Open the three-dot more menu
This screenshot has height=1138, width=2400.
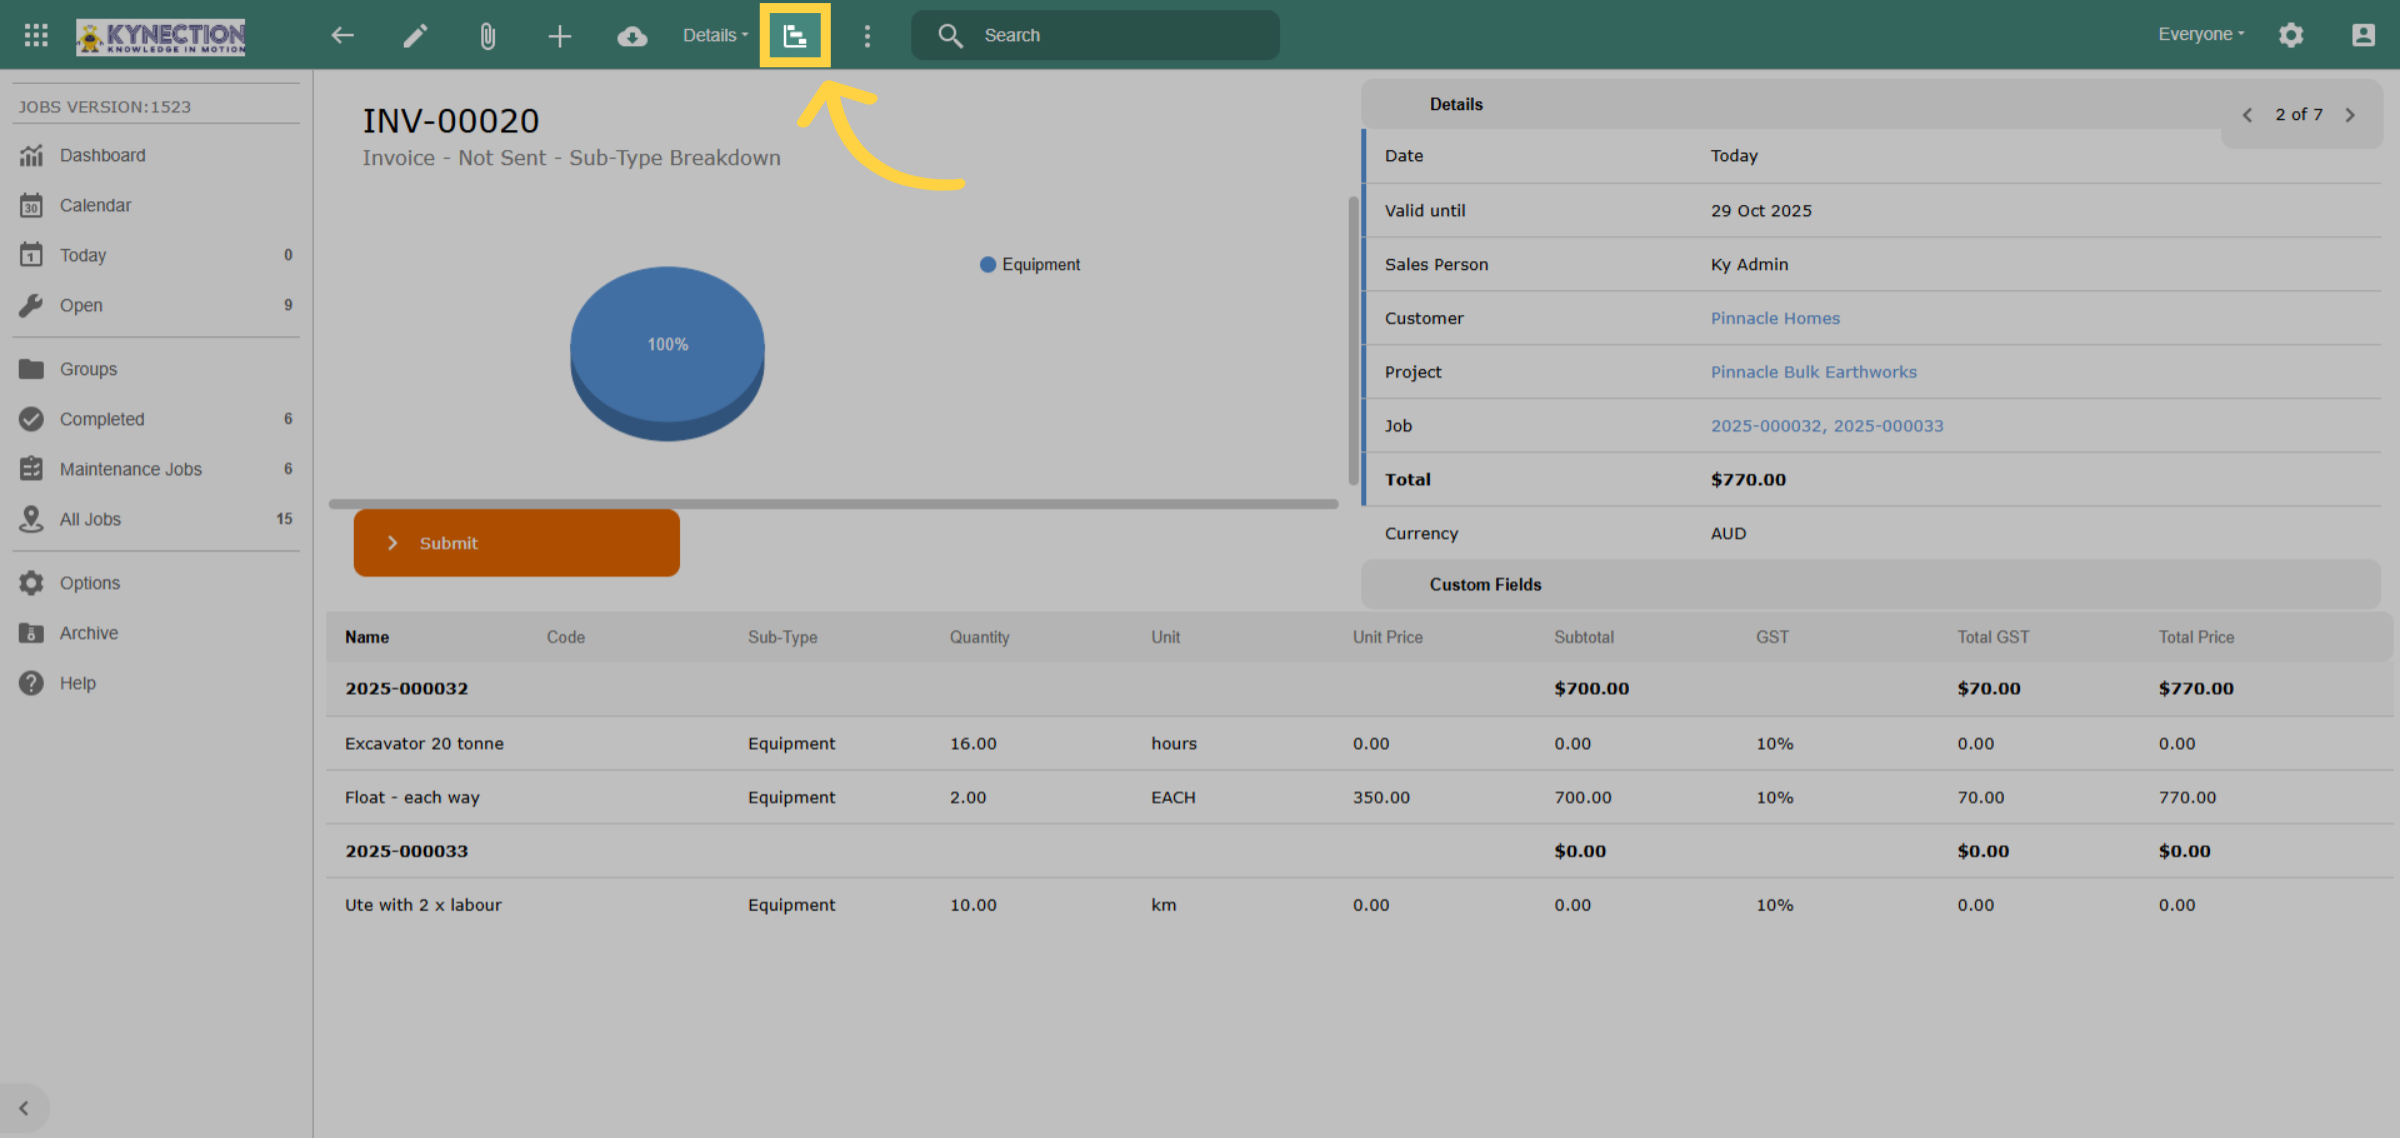tap(867, 36)
